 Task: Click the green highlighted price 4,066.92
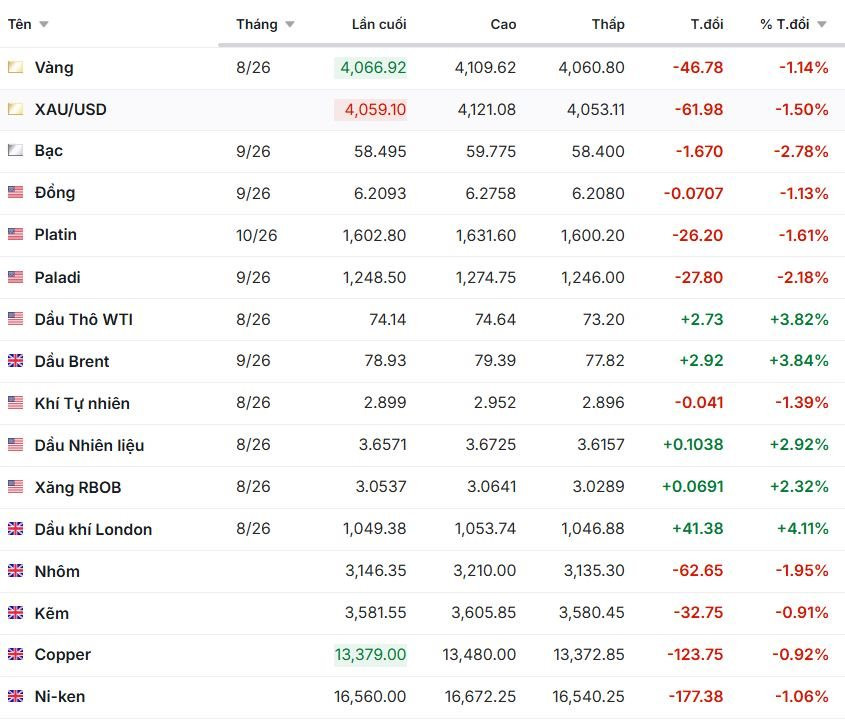point(371,68)
